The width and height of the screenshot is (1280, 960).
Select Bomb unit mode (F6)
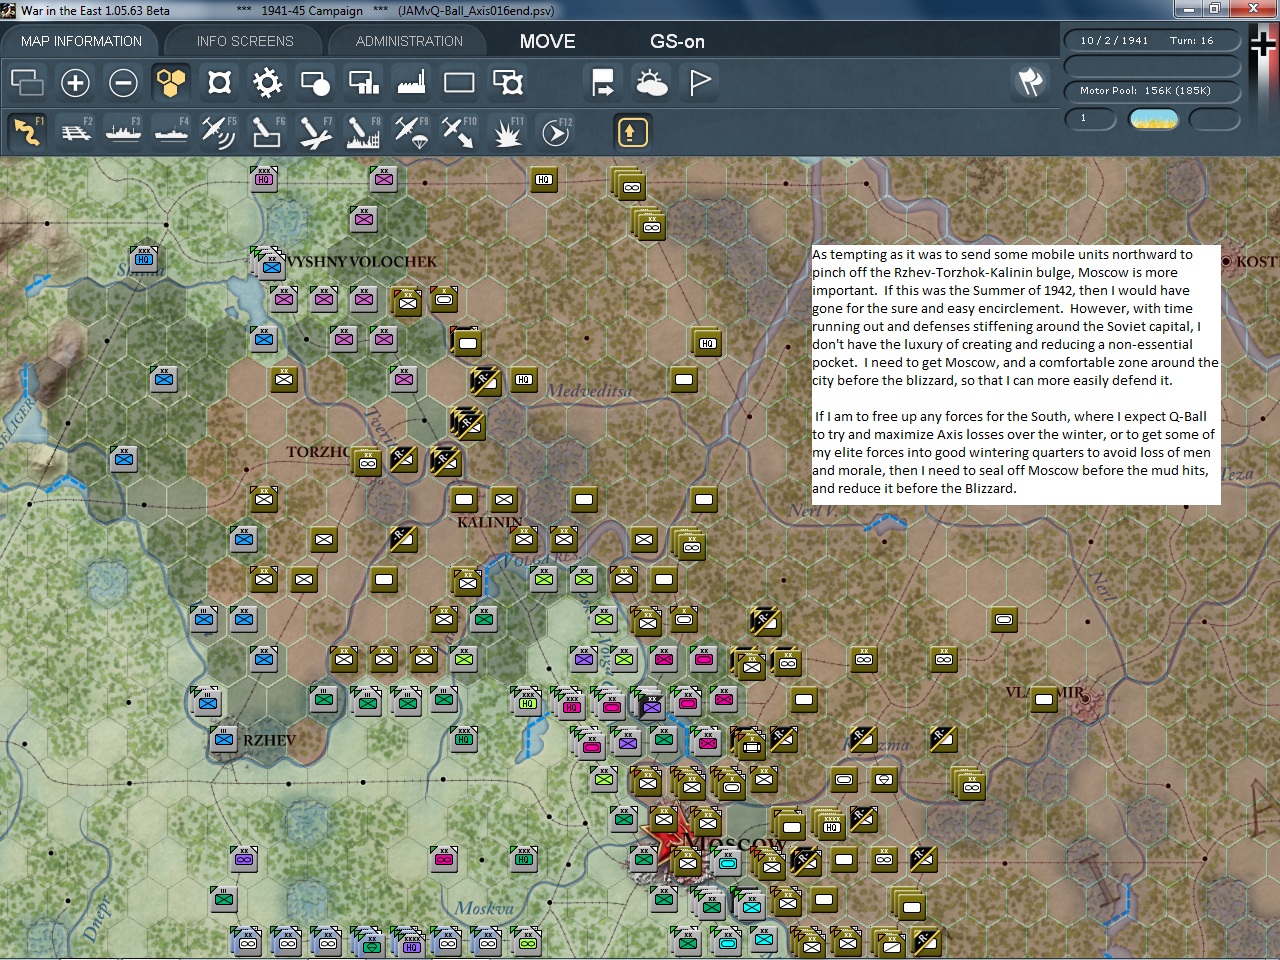tap(267, 132)
